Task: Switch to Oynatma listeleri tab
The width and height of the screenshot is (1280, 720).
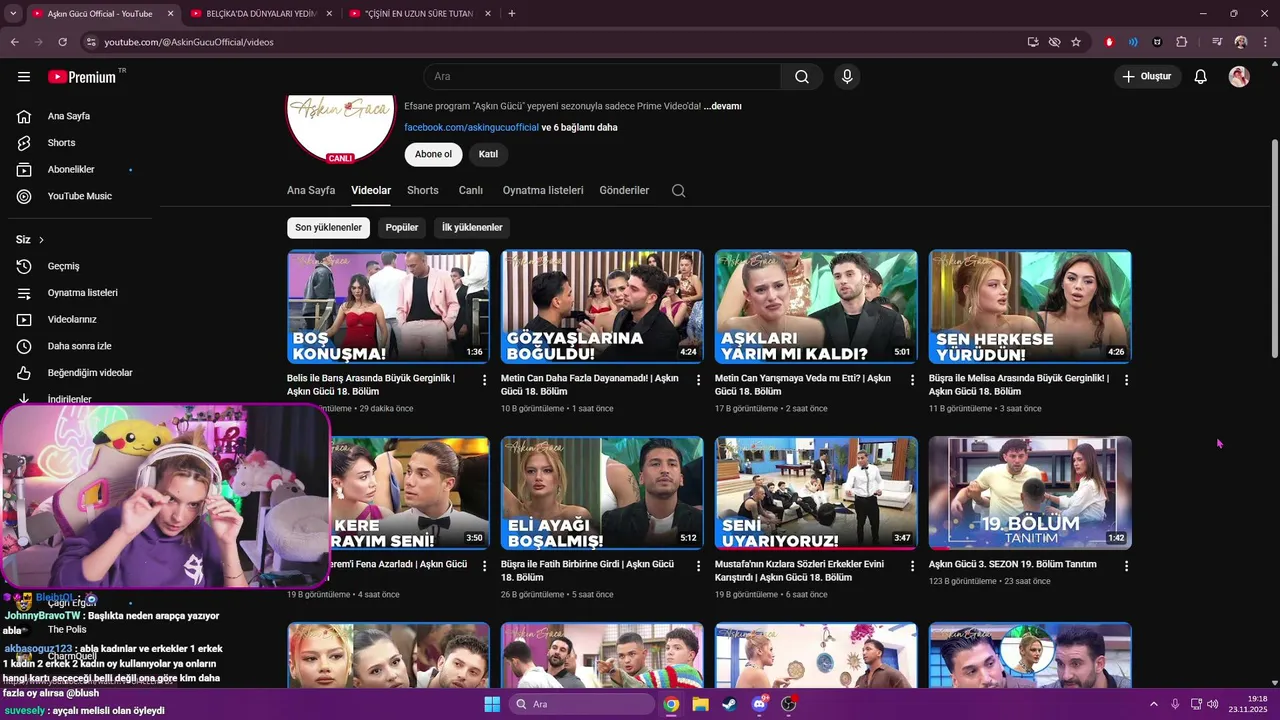Action: point(543,191)
